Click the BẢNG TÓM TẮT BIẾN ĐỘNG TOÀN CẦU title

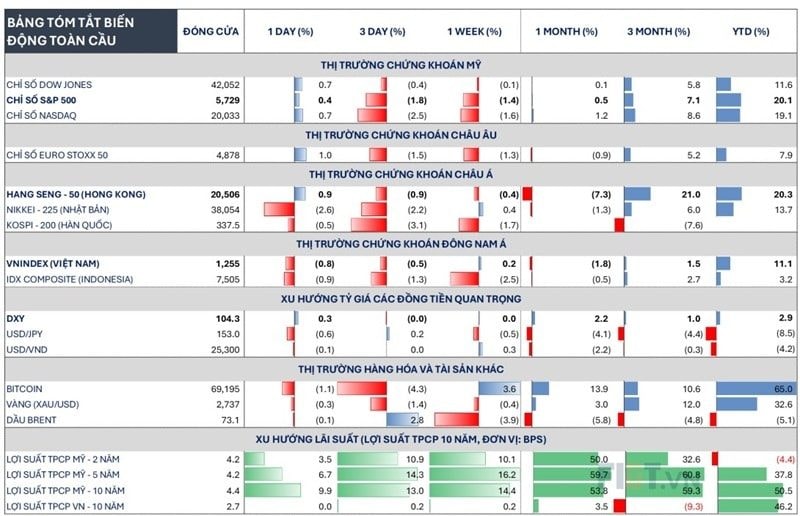click(x=70, y=31)
